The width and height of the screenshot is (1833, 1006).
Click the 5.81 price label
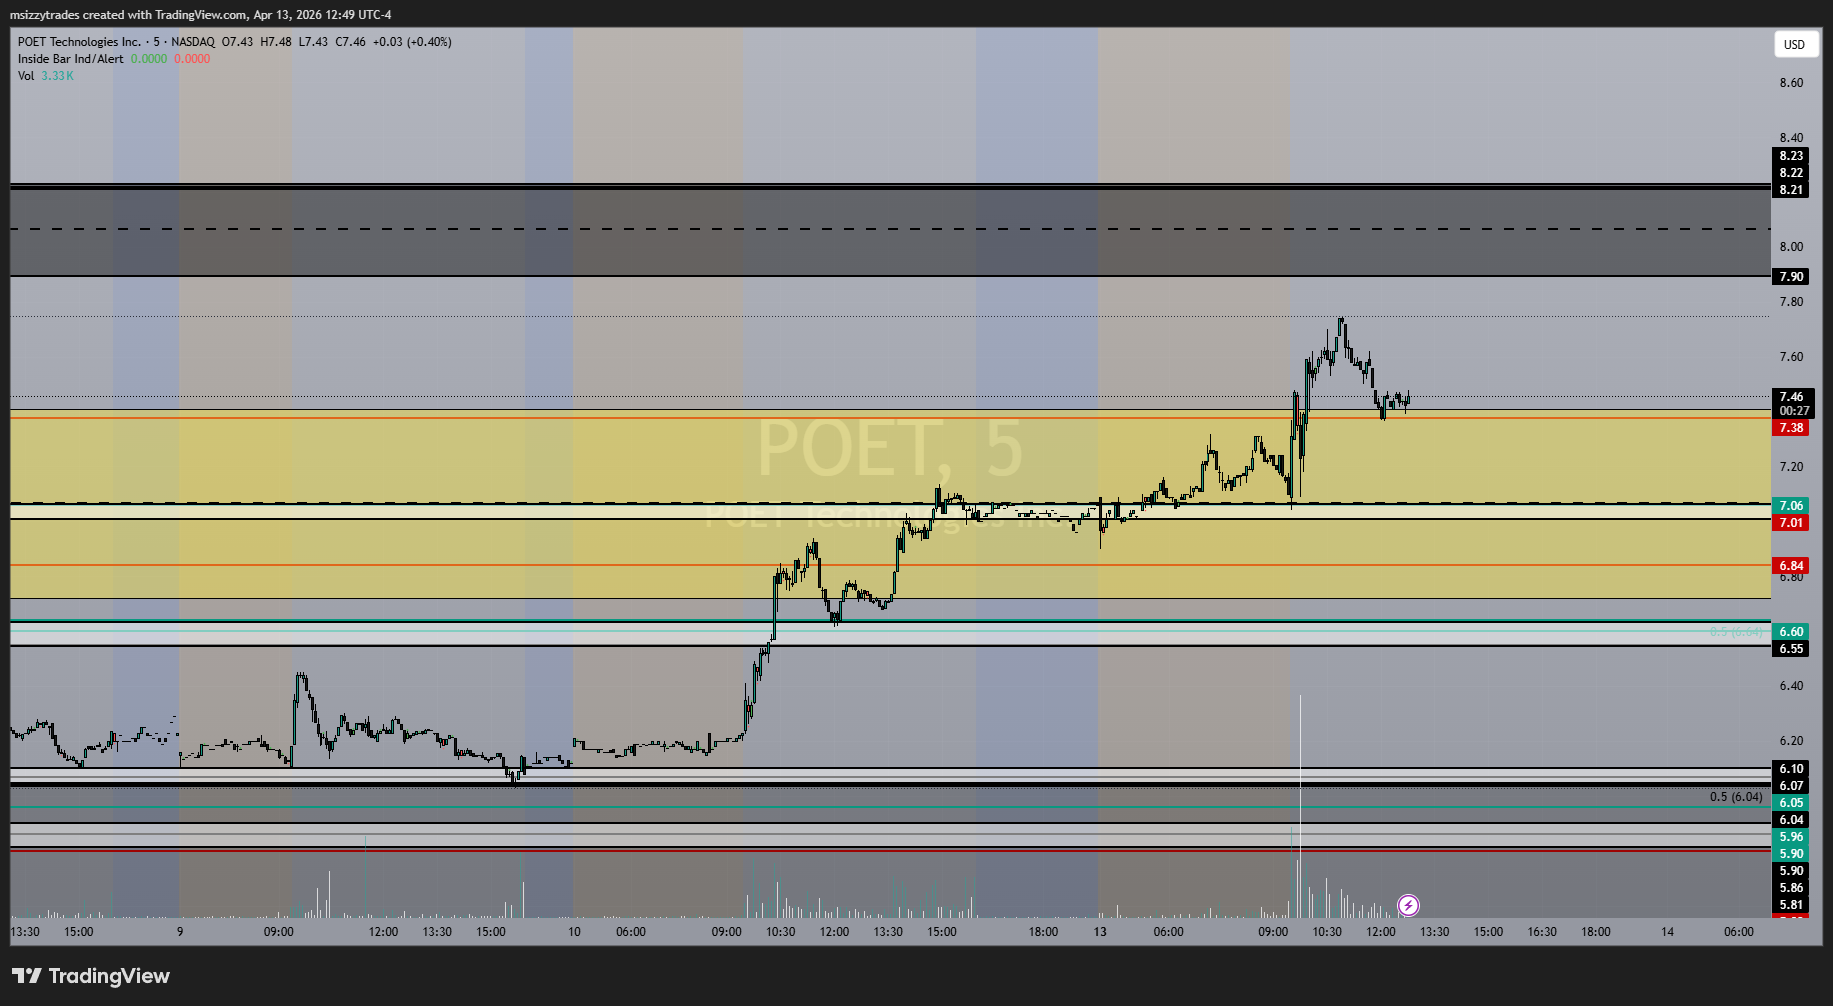[x=1791, y=905]
